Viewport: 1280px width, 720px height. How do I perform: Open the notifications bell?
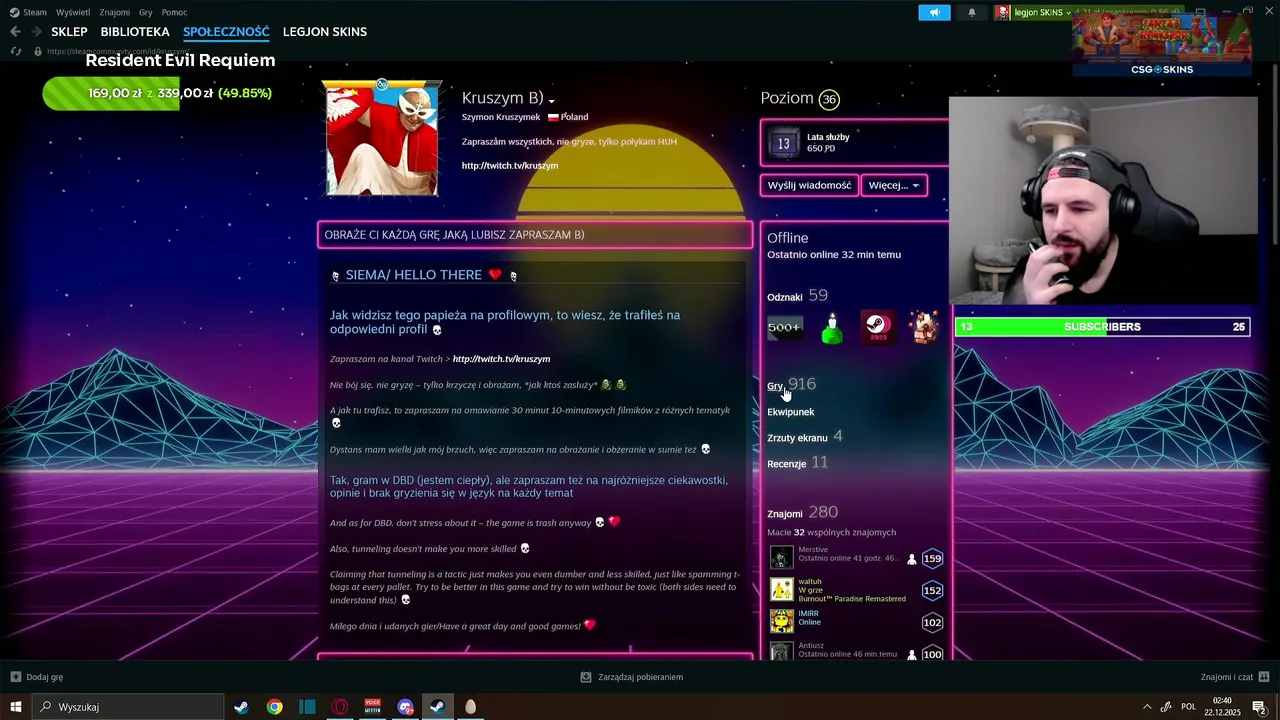971,12
